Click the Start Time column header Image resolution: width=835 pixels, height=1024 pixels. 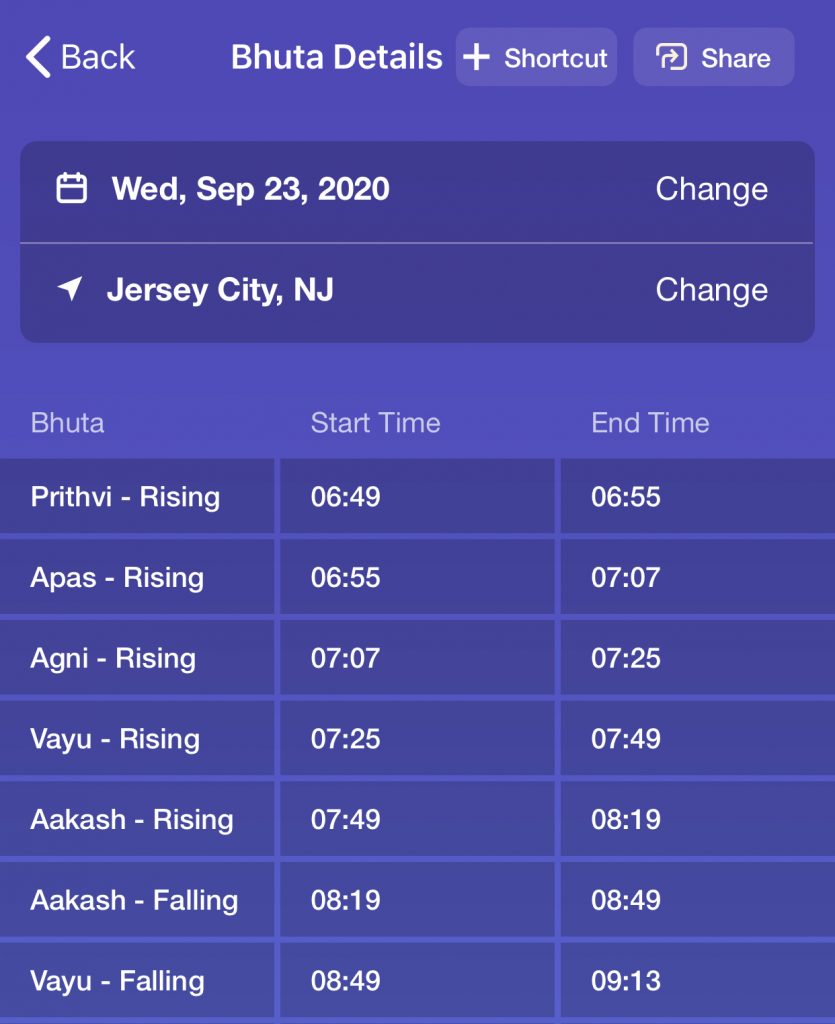click(375, 423)
